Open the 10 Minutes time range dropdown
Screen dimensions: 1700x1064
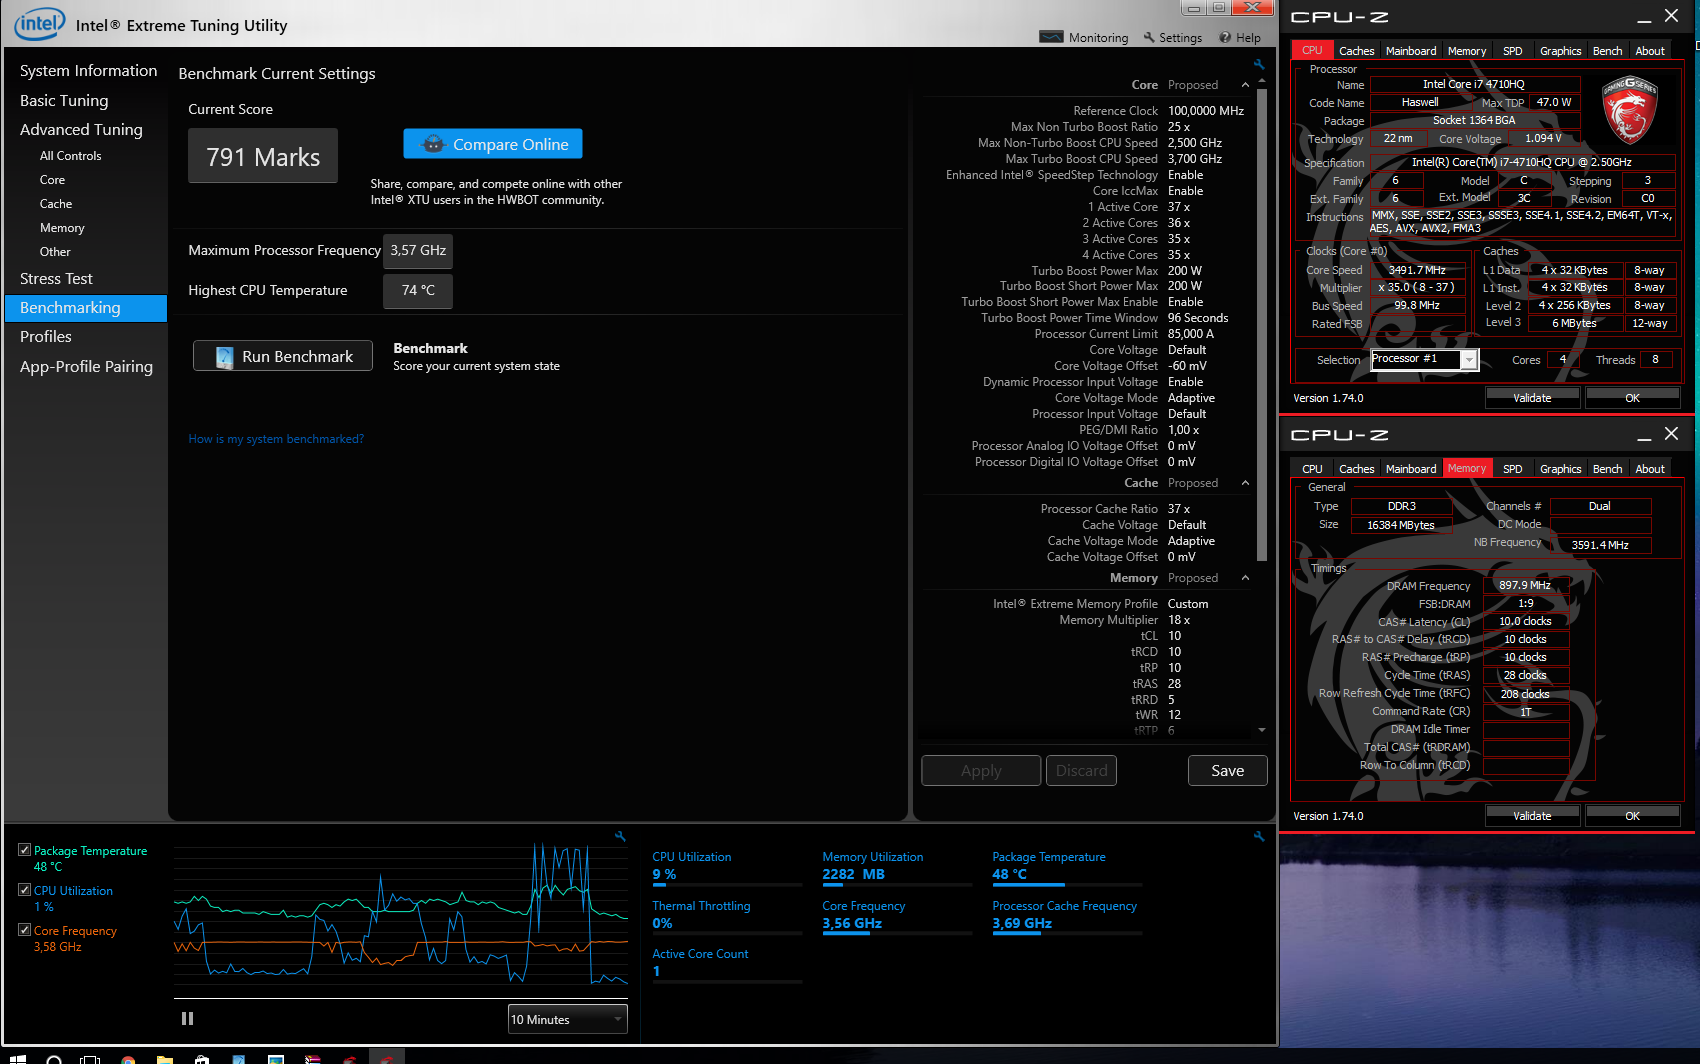[x=567, y=1019]
